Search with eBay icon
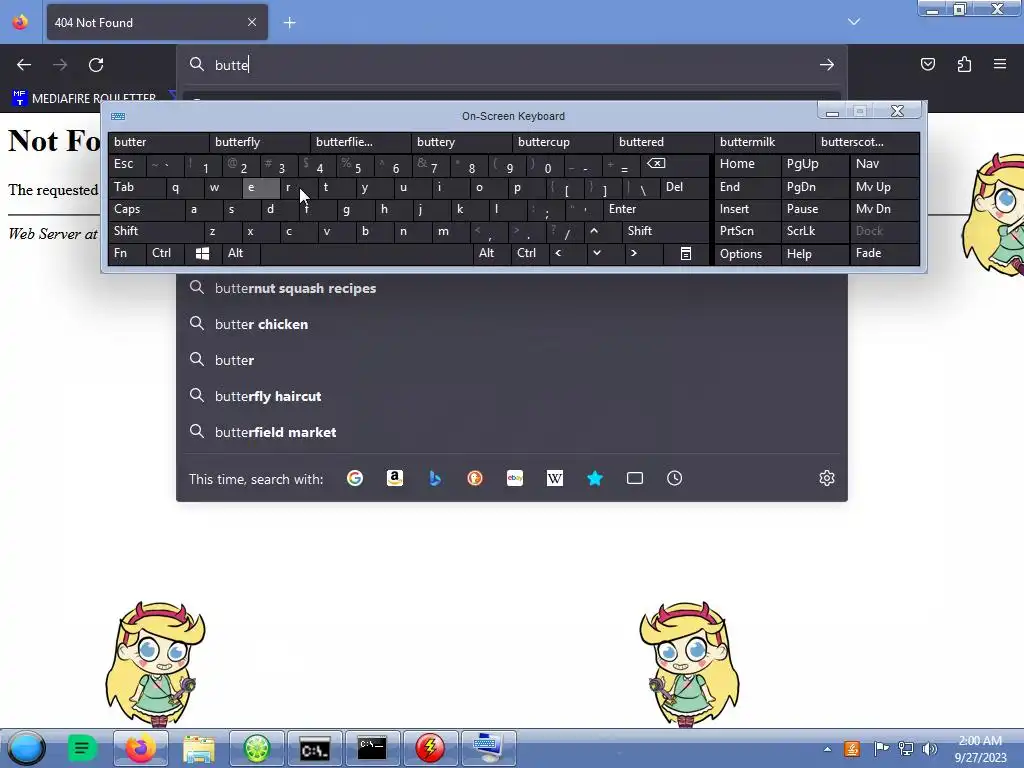The height and width of the screenshot is (768, 1024). 515,478
